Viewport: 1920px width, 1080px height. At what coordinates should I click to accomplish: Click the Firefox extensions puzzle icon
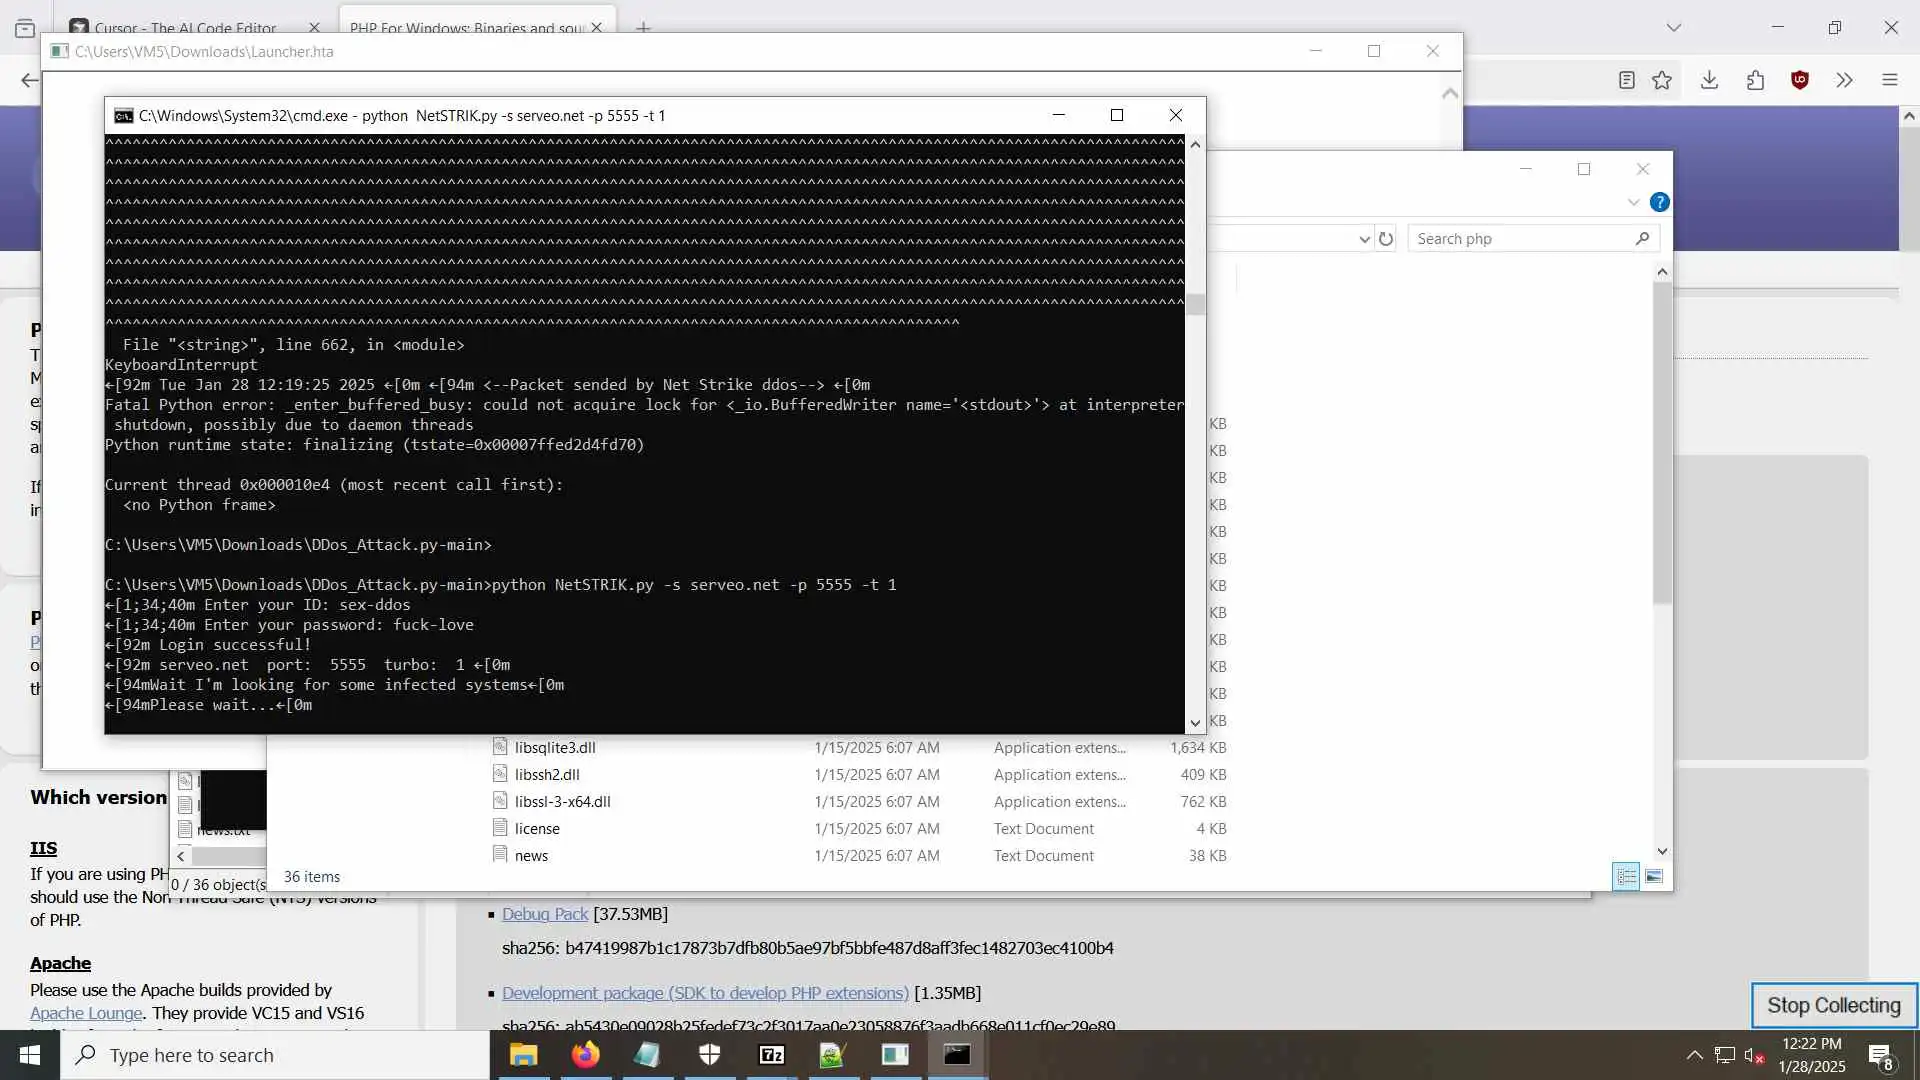point(1755,80)
